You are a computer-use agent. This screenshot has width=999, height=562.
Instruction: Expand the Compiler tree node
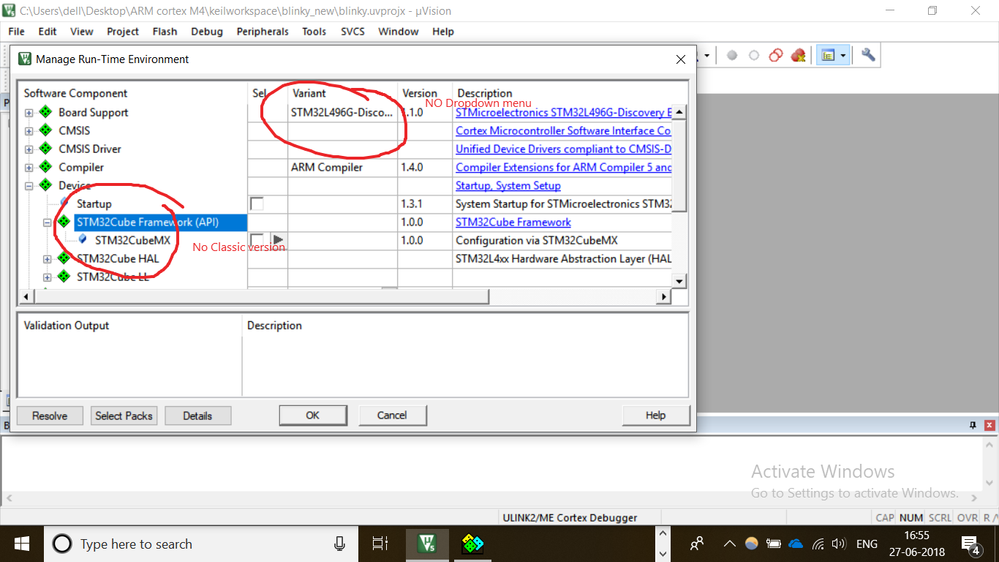point(29,168)
